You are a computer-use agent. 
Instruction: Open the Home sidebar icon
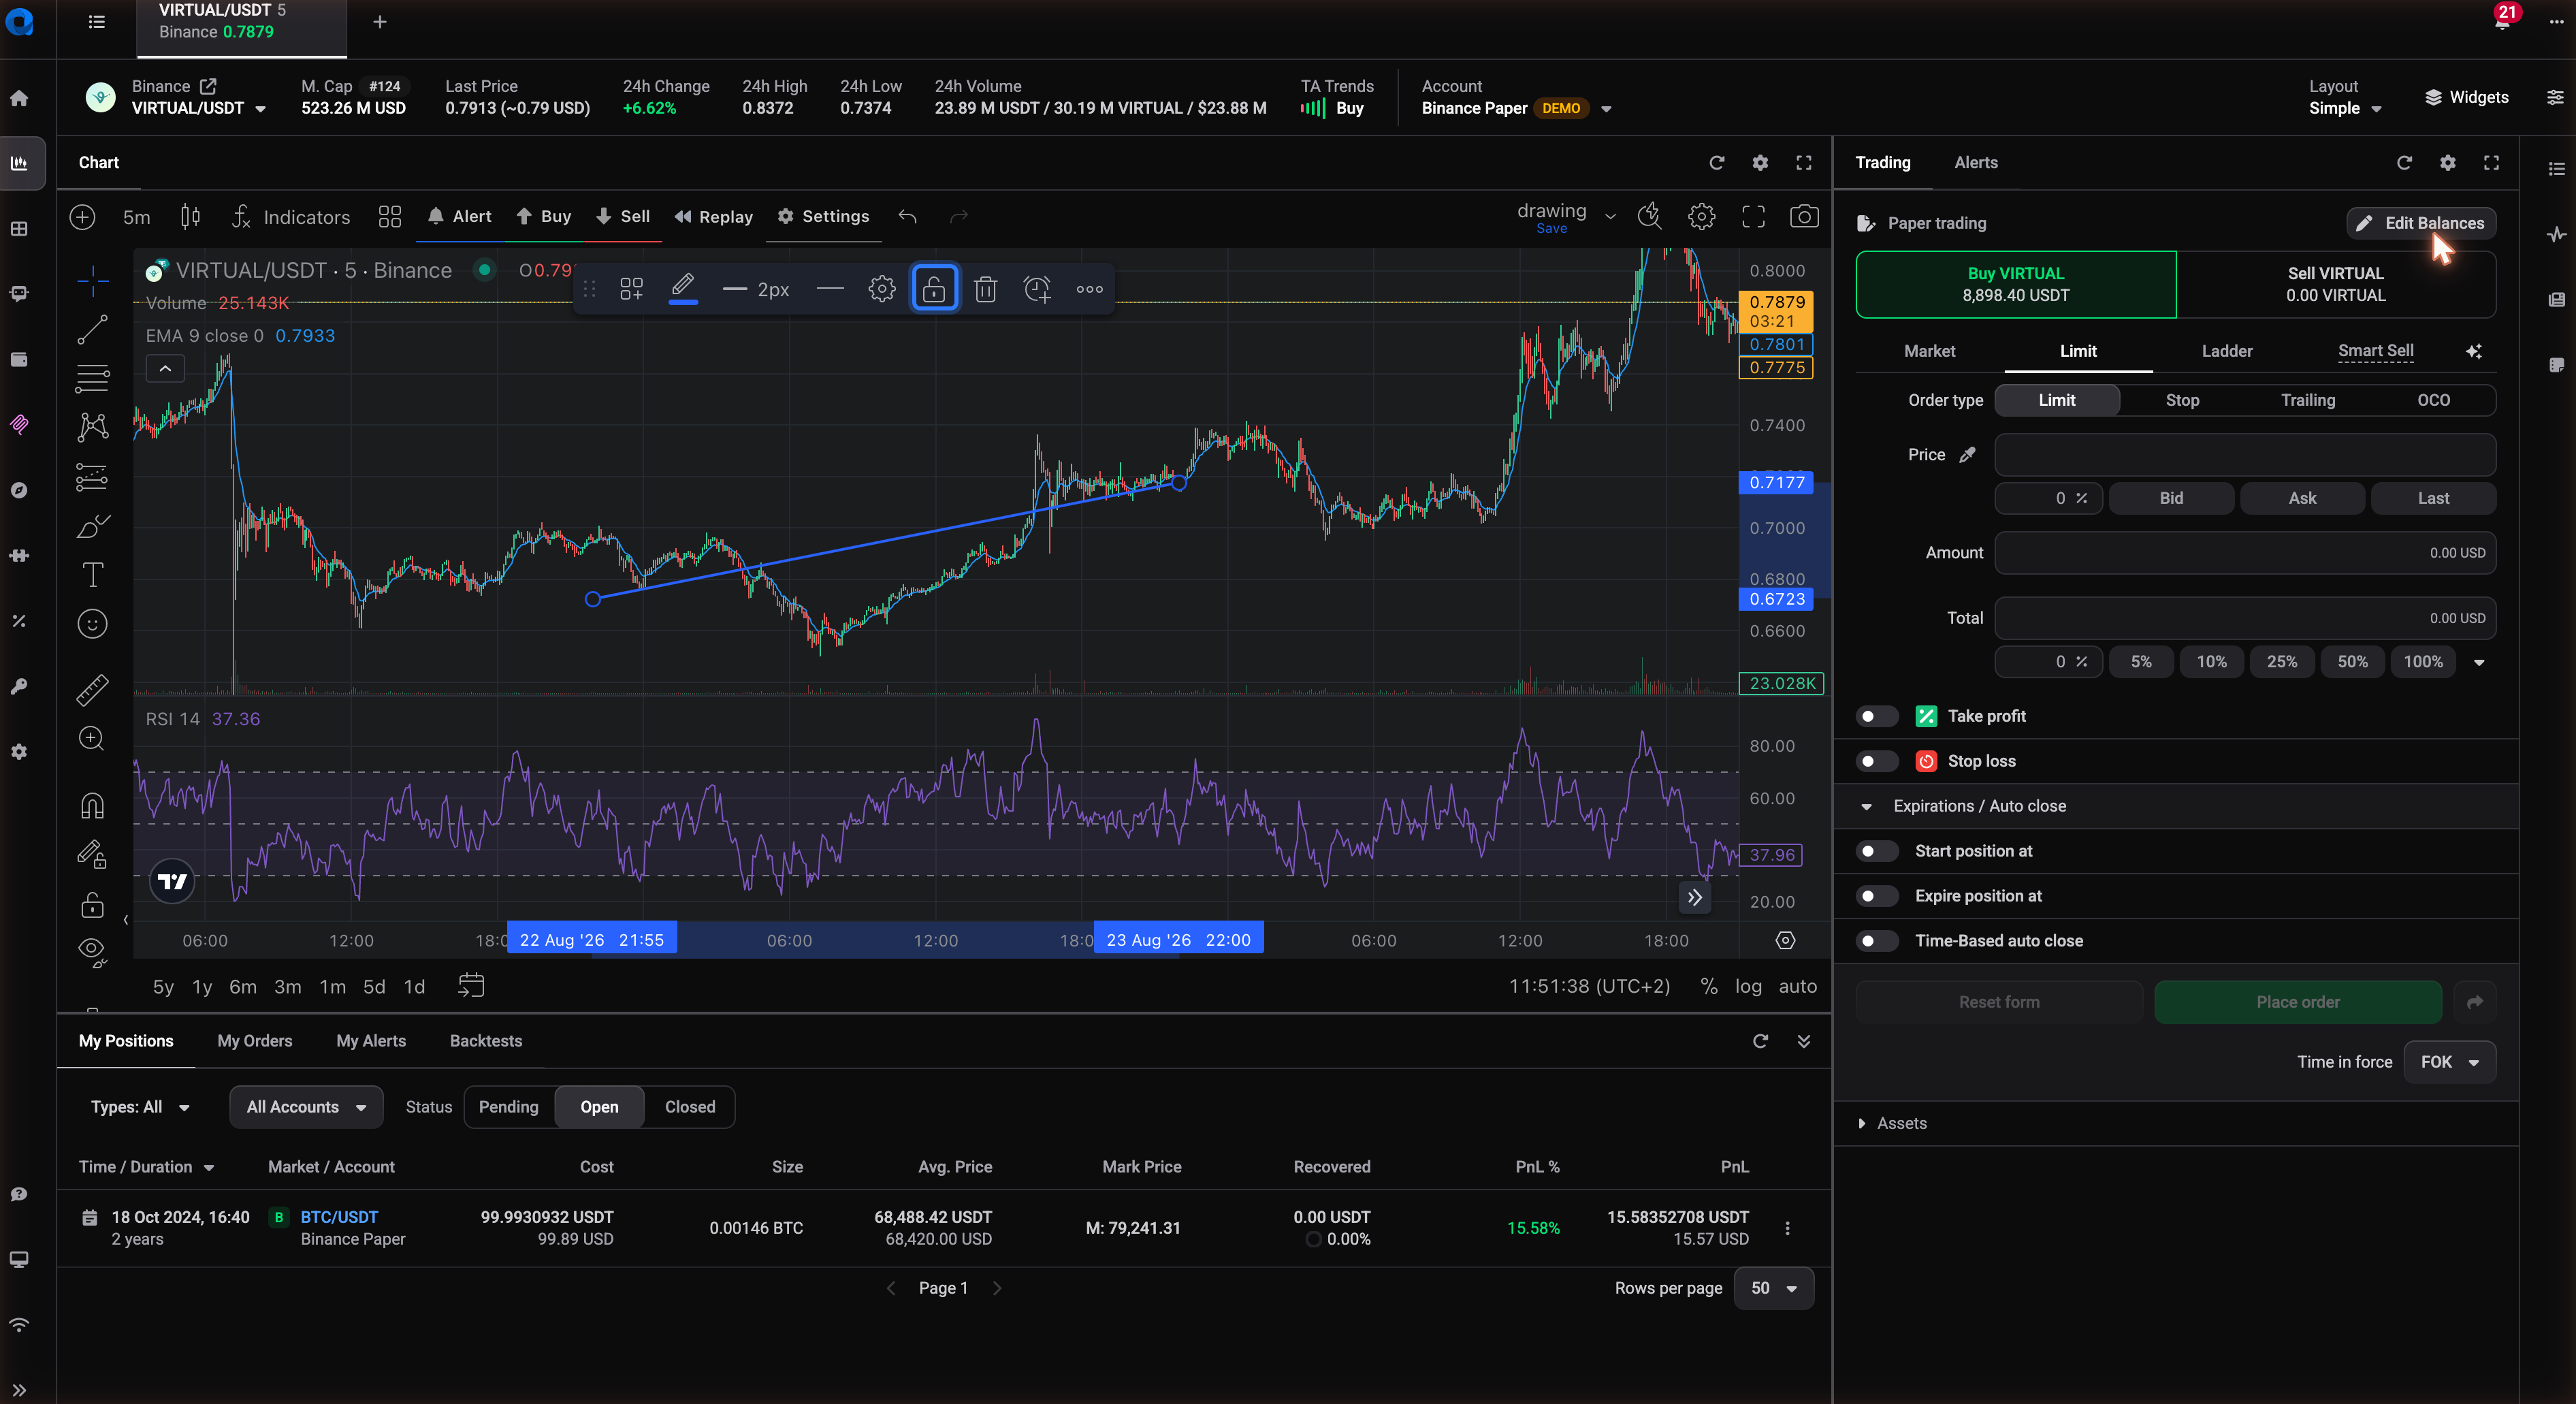[19, 98]
